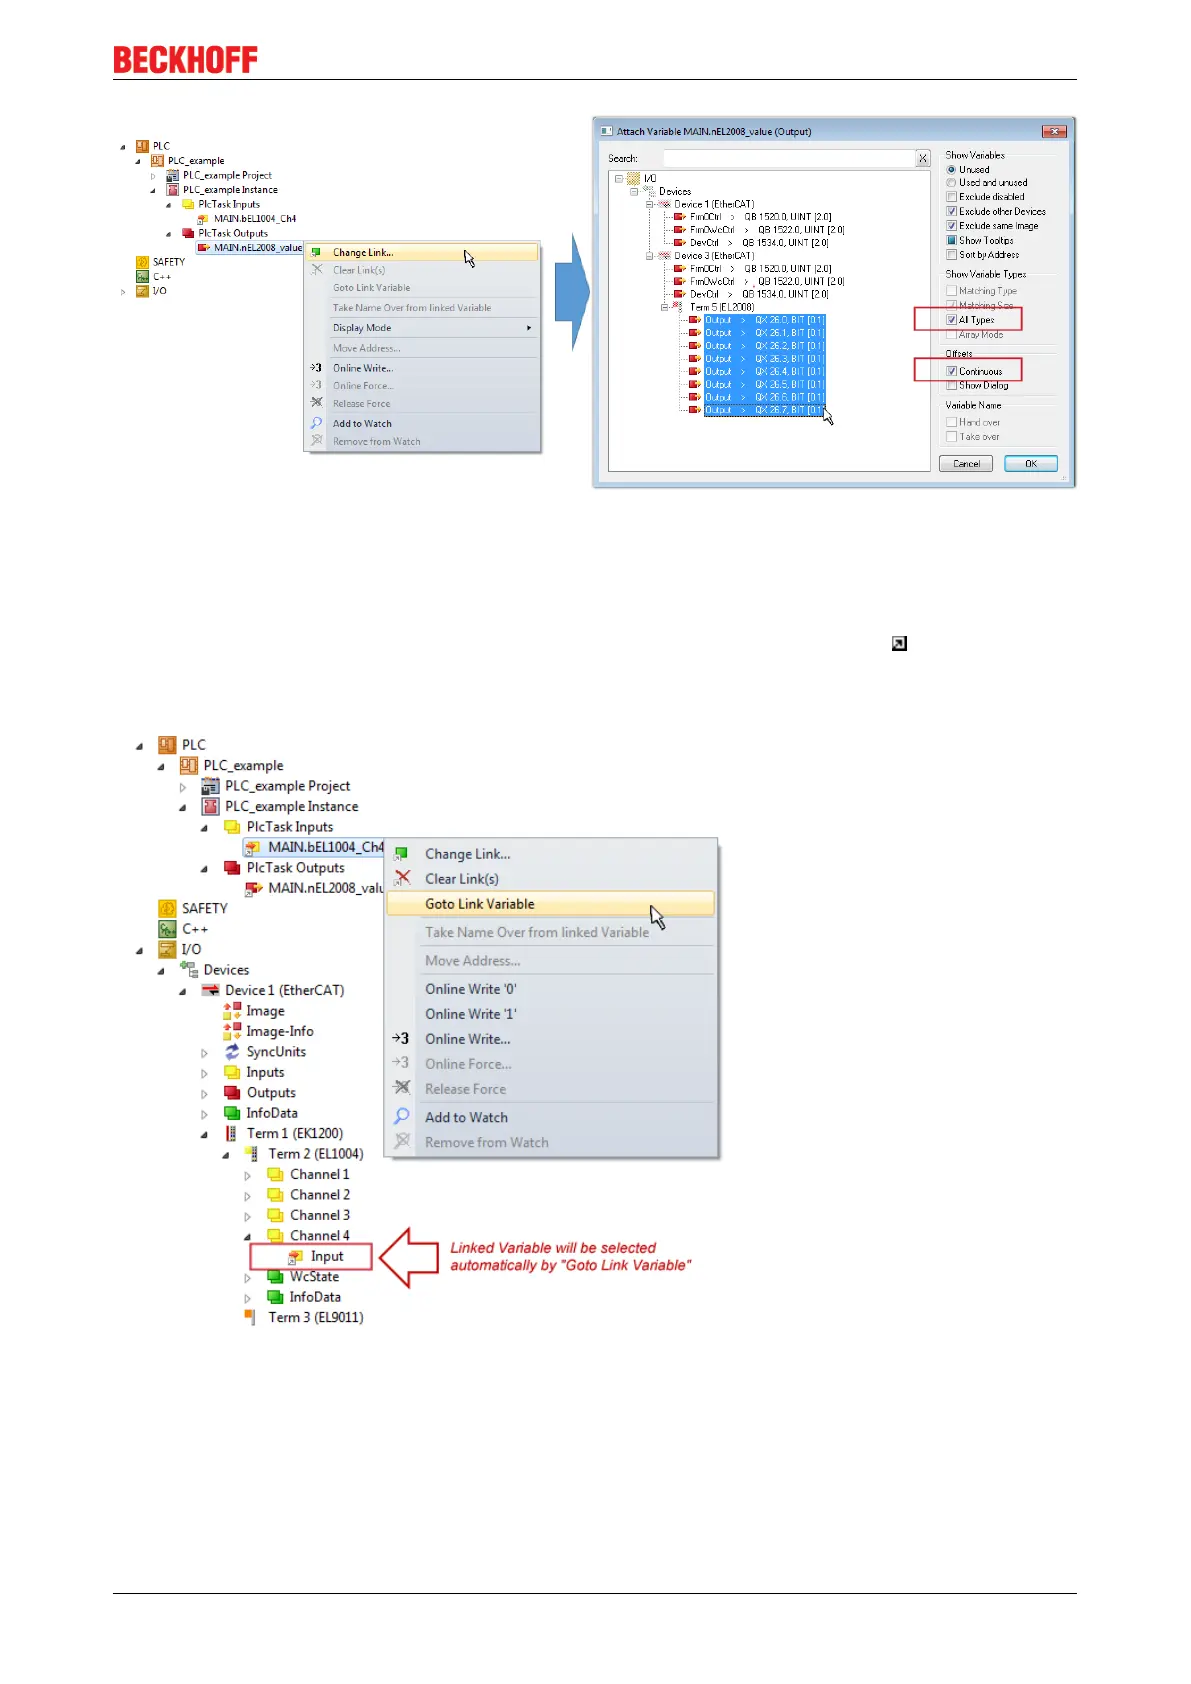1191x1684 pixels.
Task: Toggle the All Types checkbox
Action: click(x=951, y=320)
